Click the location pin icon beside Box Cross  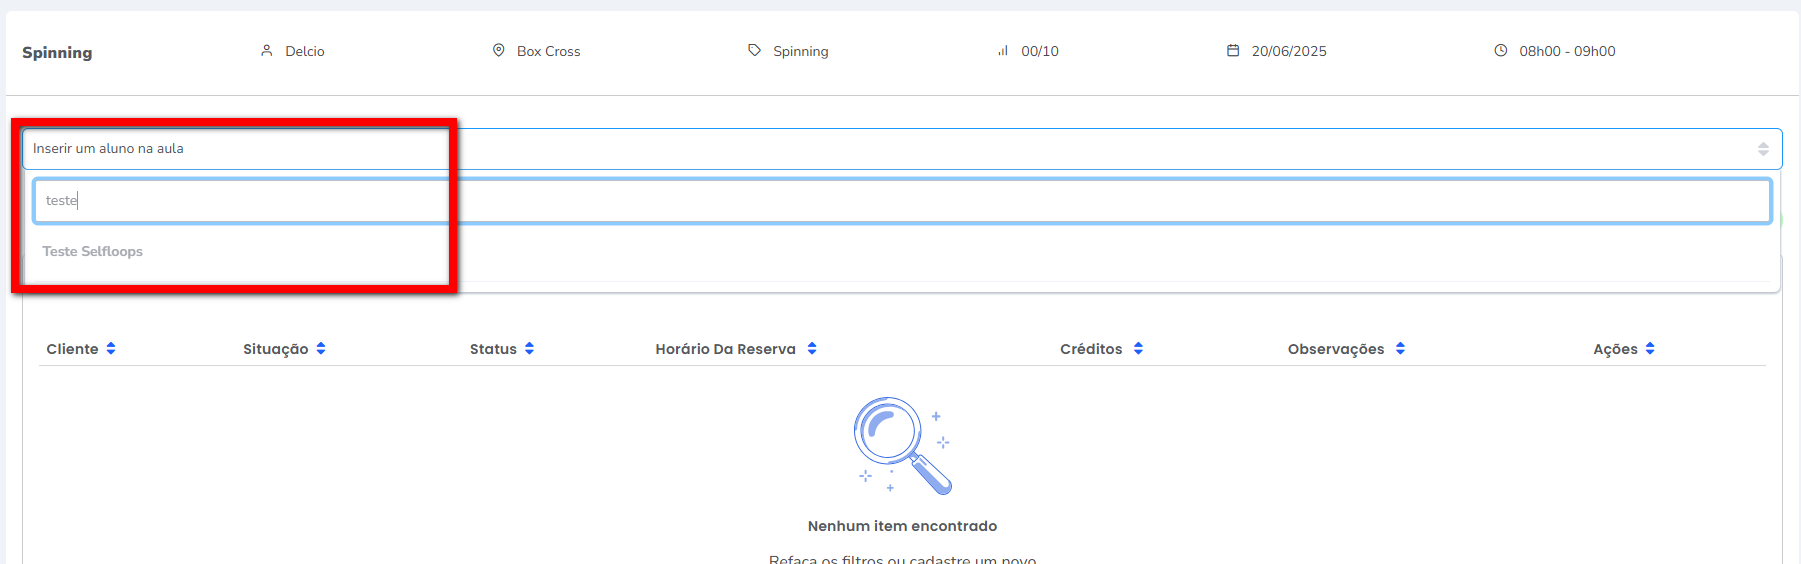coord(498,50)
